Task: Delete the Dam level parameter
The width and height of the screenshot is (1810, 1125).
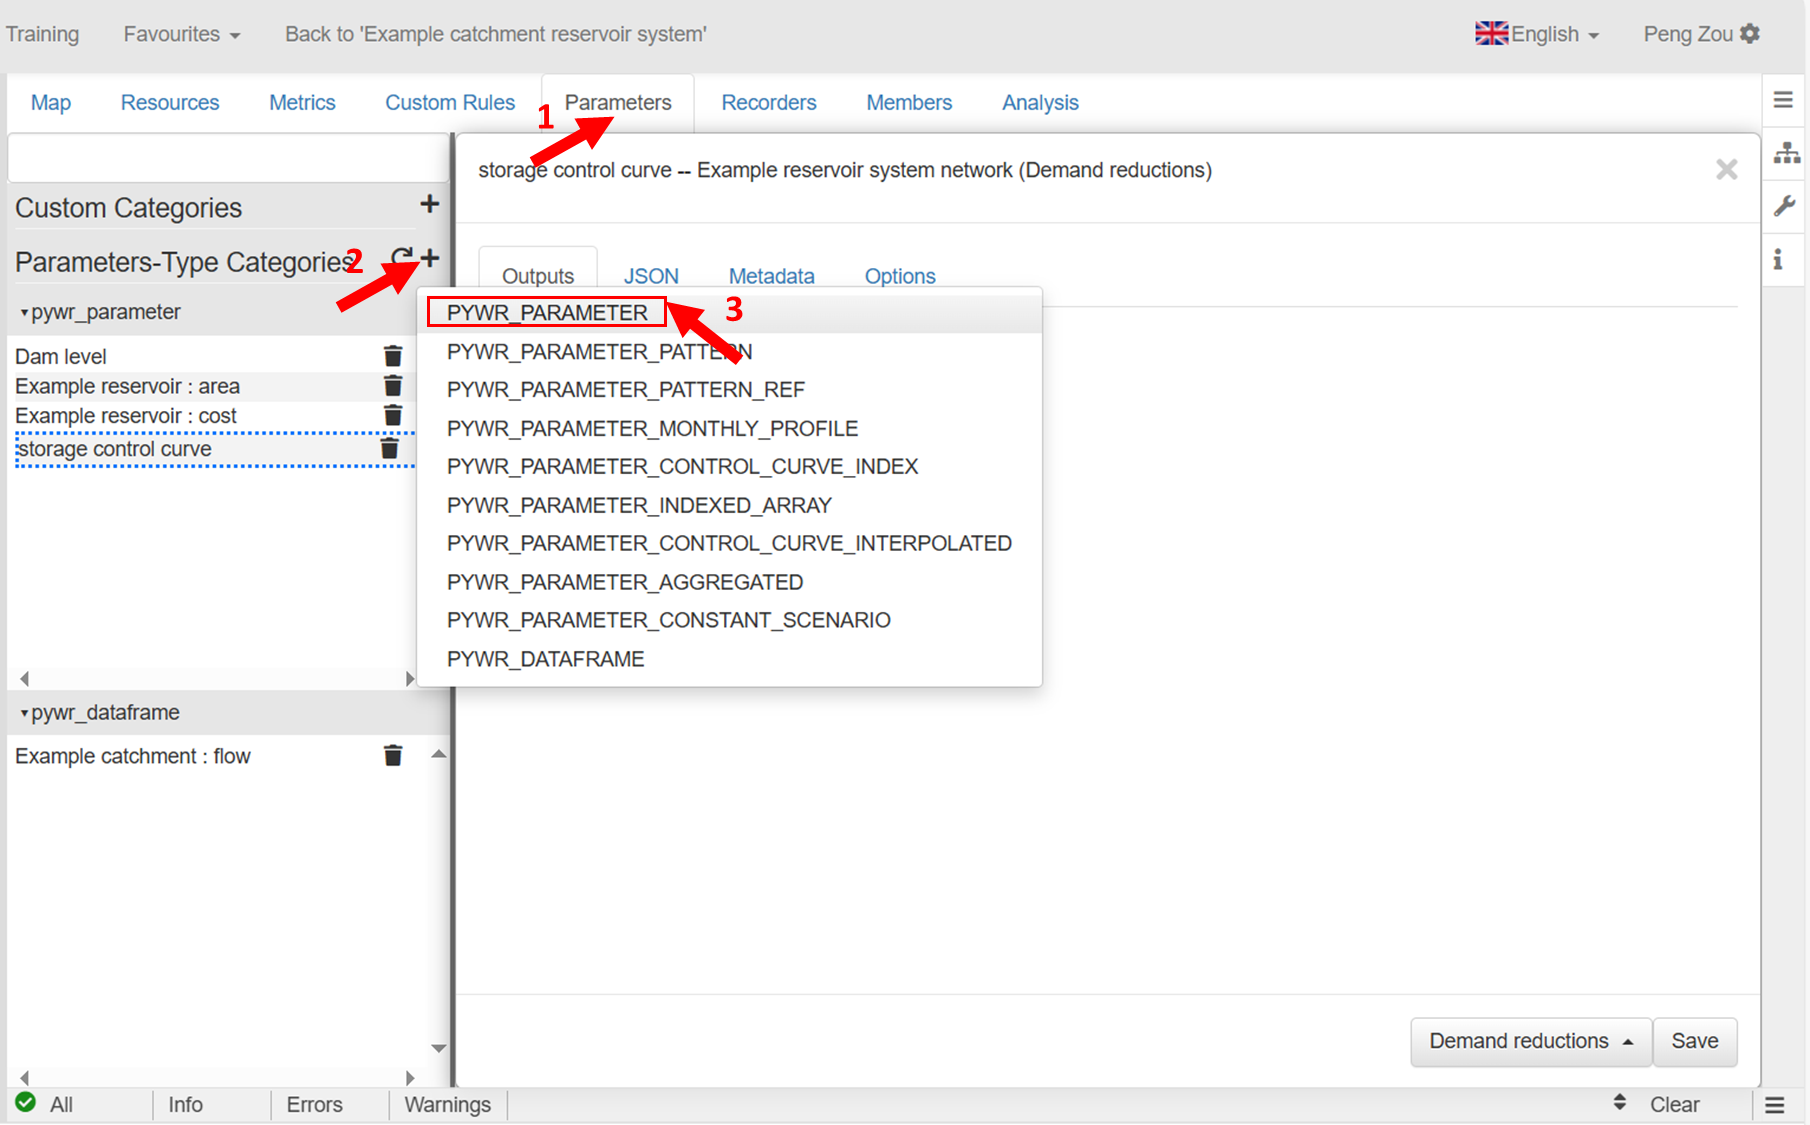Action: (x=393, y=356)
